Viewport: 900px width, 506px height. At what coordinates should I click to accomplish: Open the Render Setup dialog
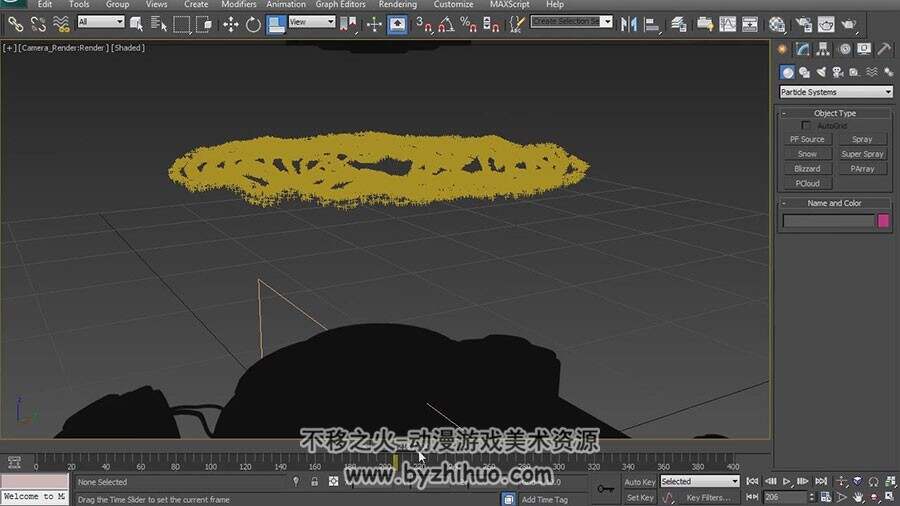coord(804,24)
